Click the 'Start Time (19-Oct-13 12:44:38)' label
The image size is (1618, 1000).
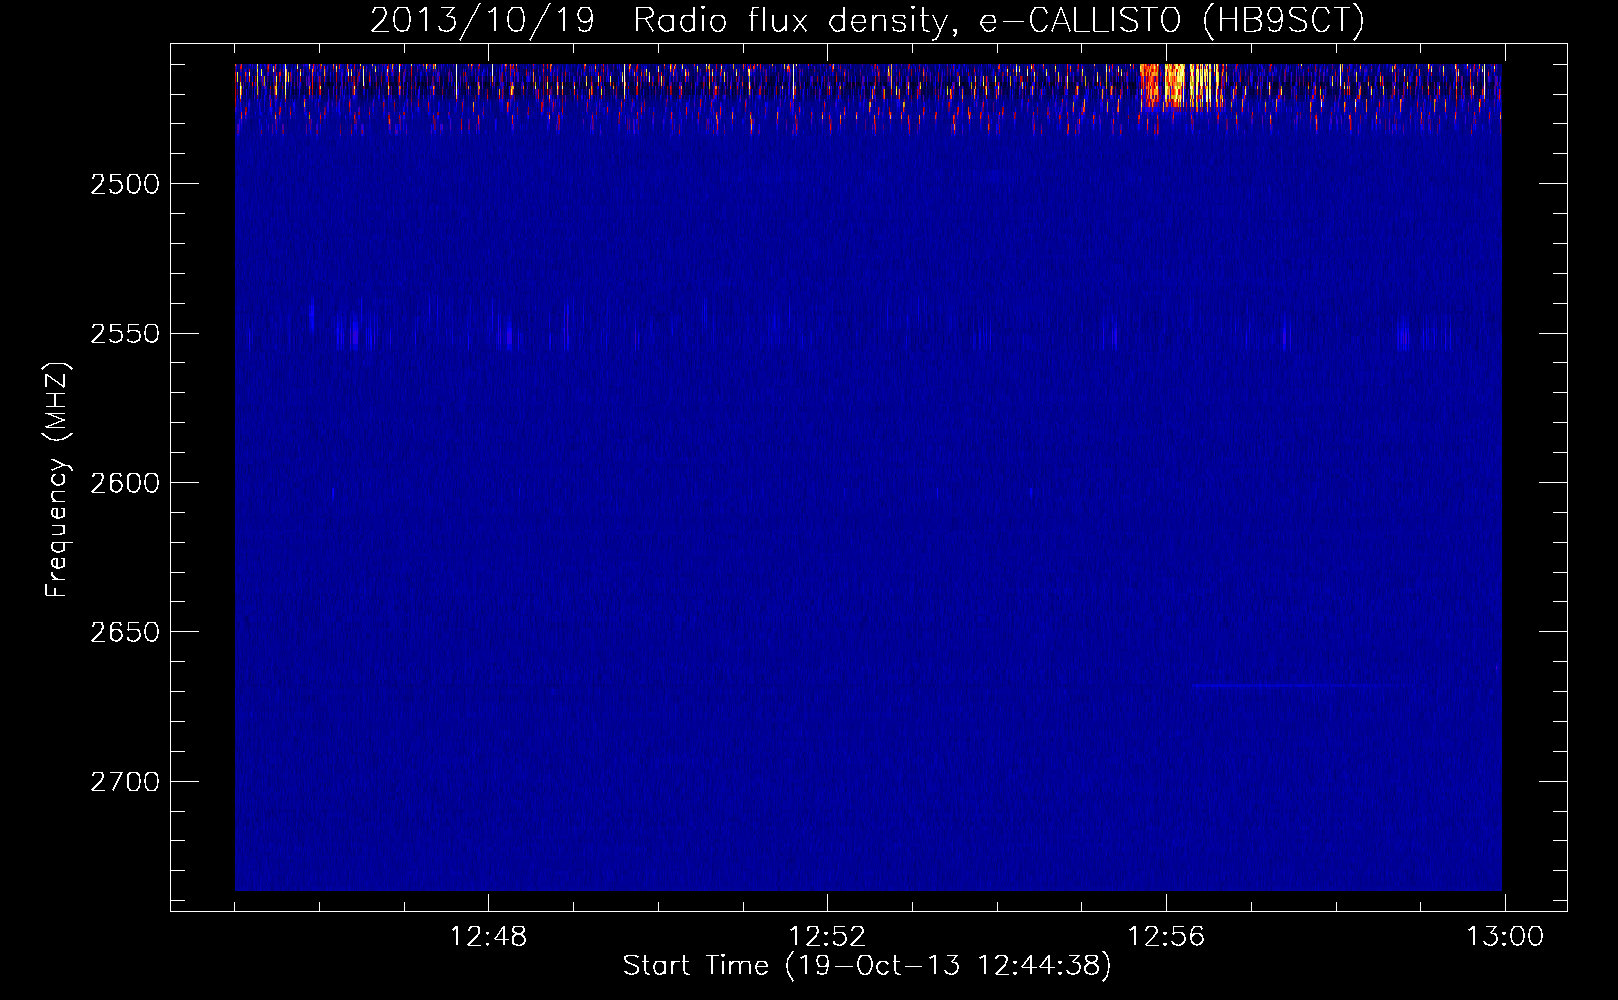867,966
